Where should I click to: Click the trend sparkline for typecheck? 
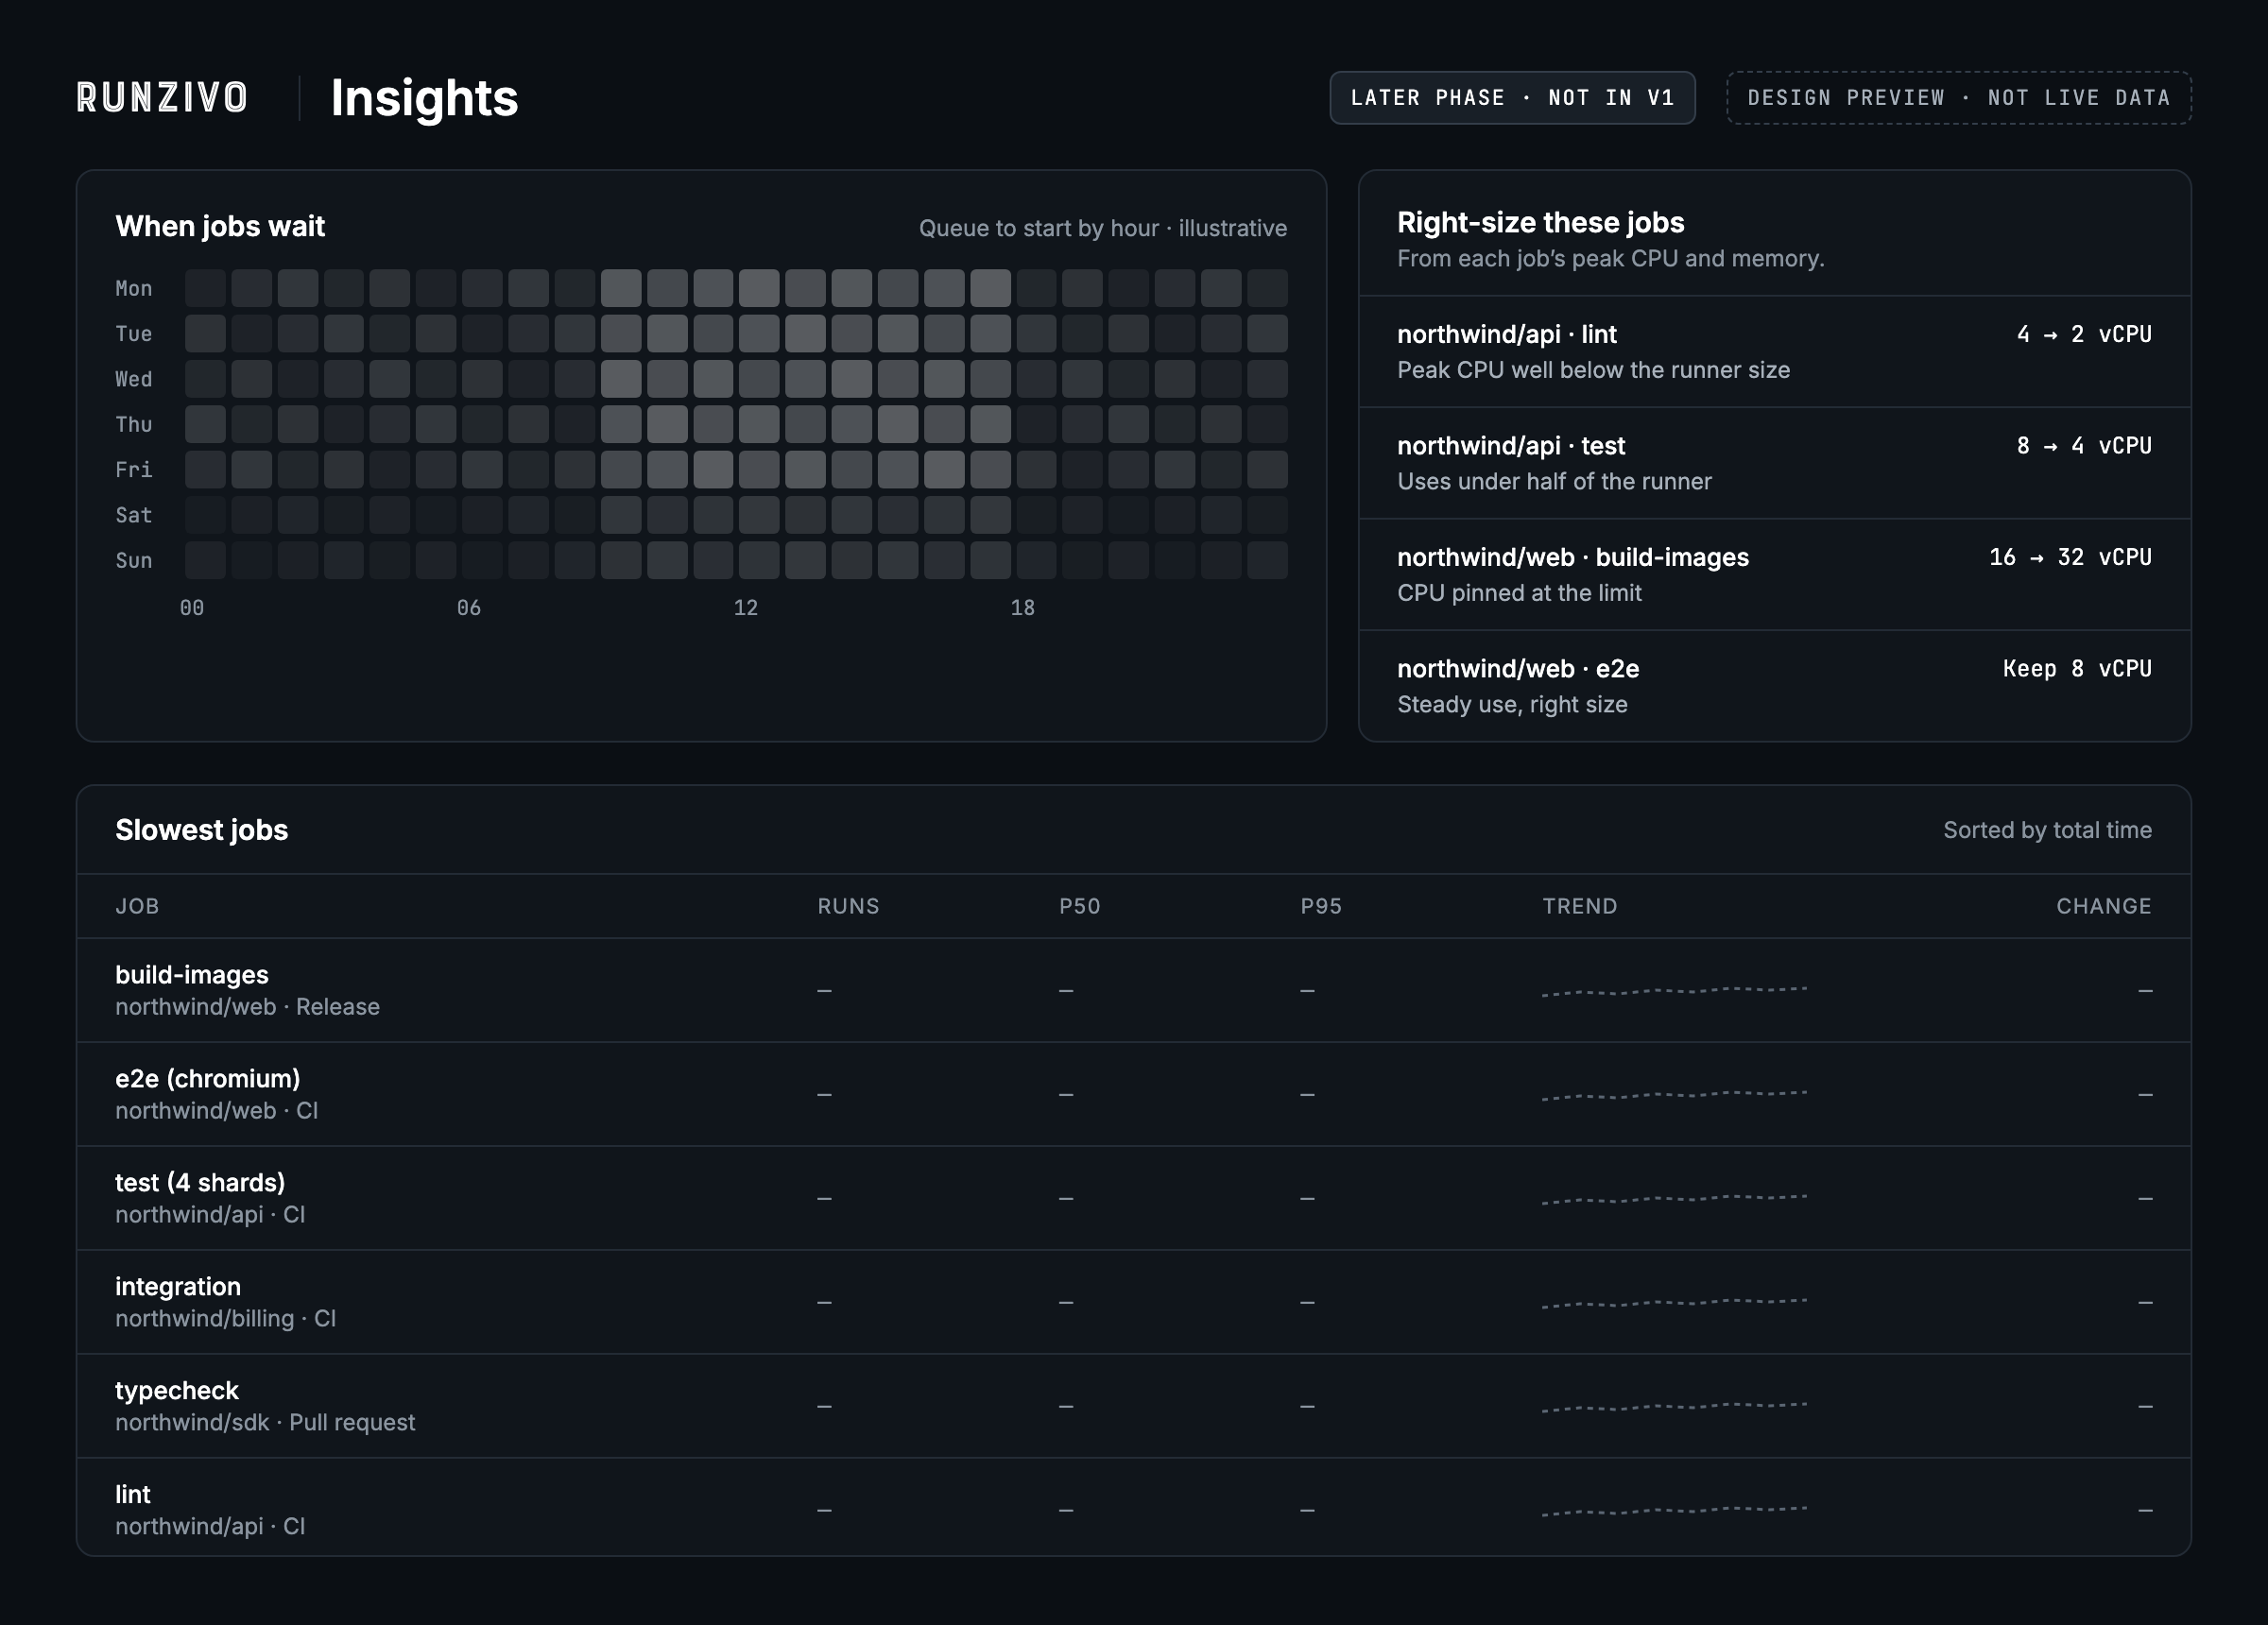point(1674,1407)
